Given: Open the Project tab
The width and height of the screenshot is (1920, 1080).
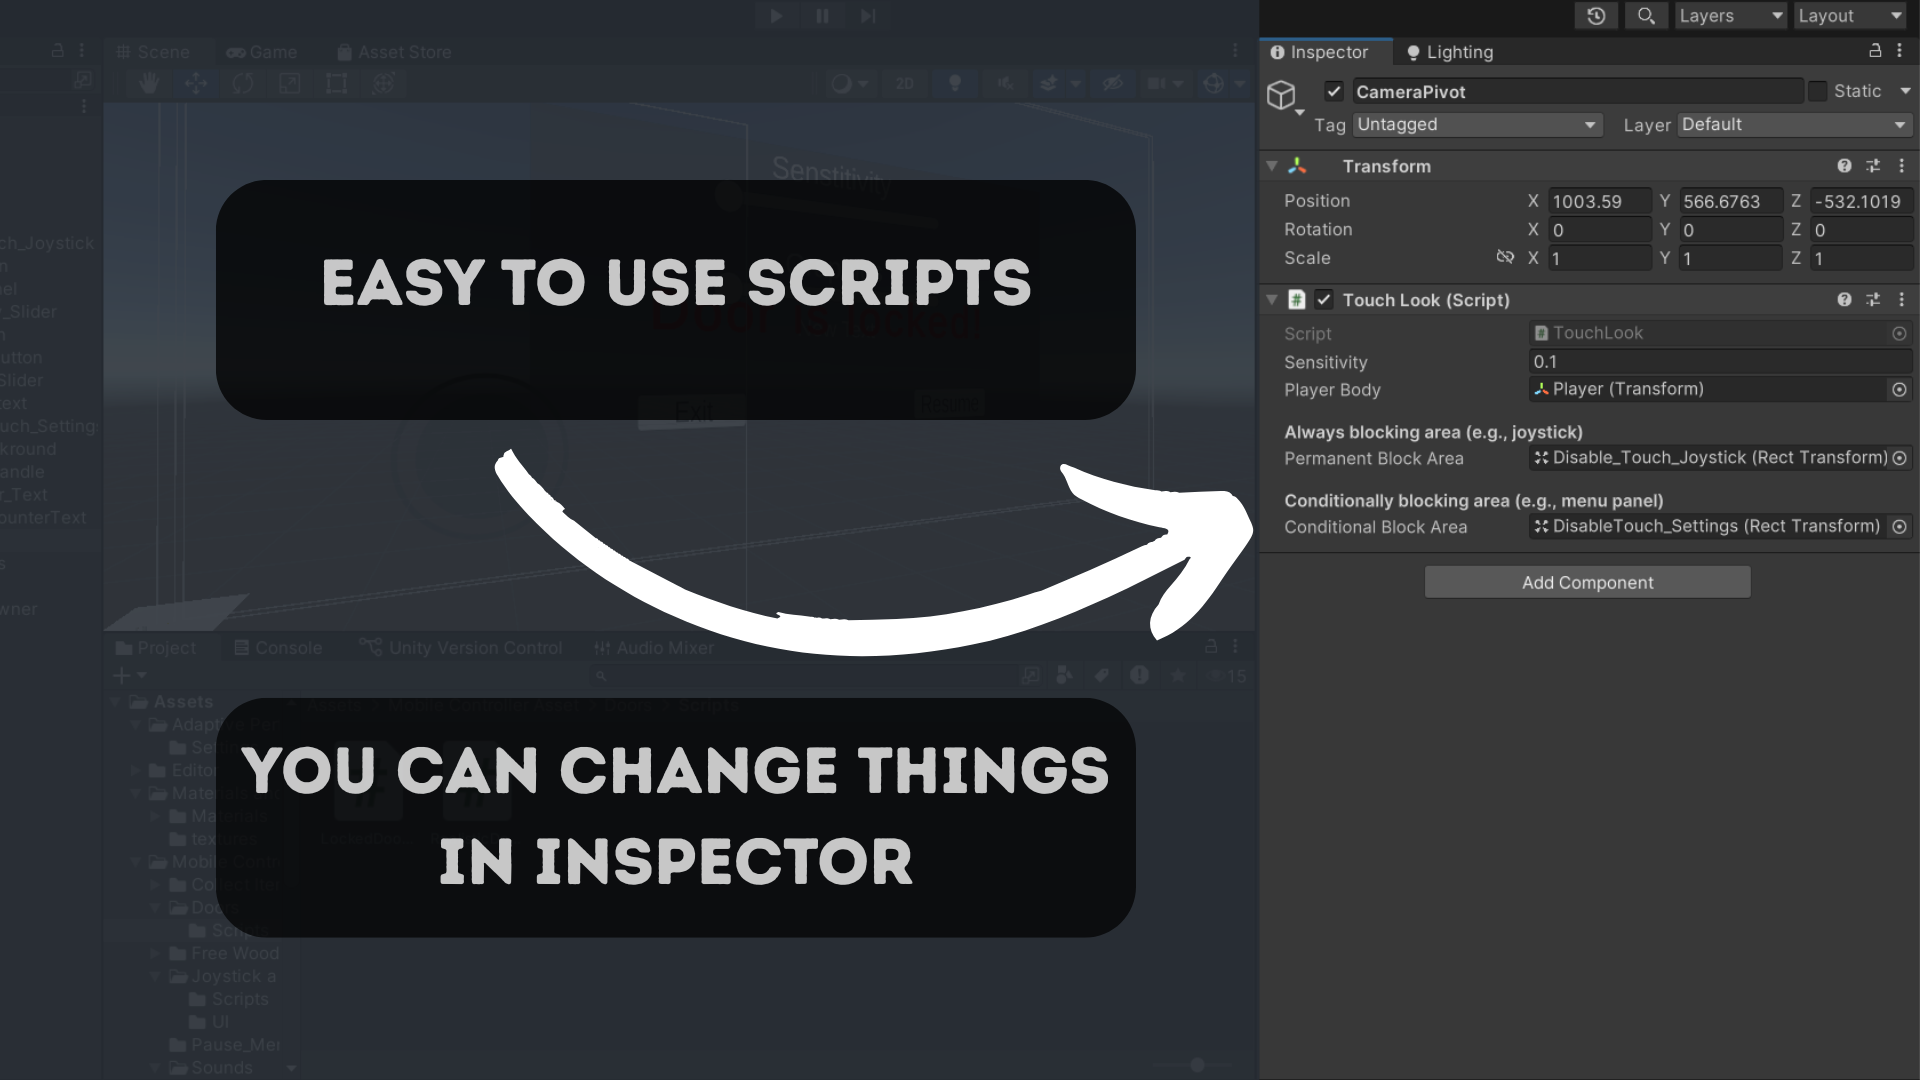Looking at the screenshot, I should (156, 648).
